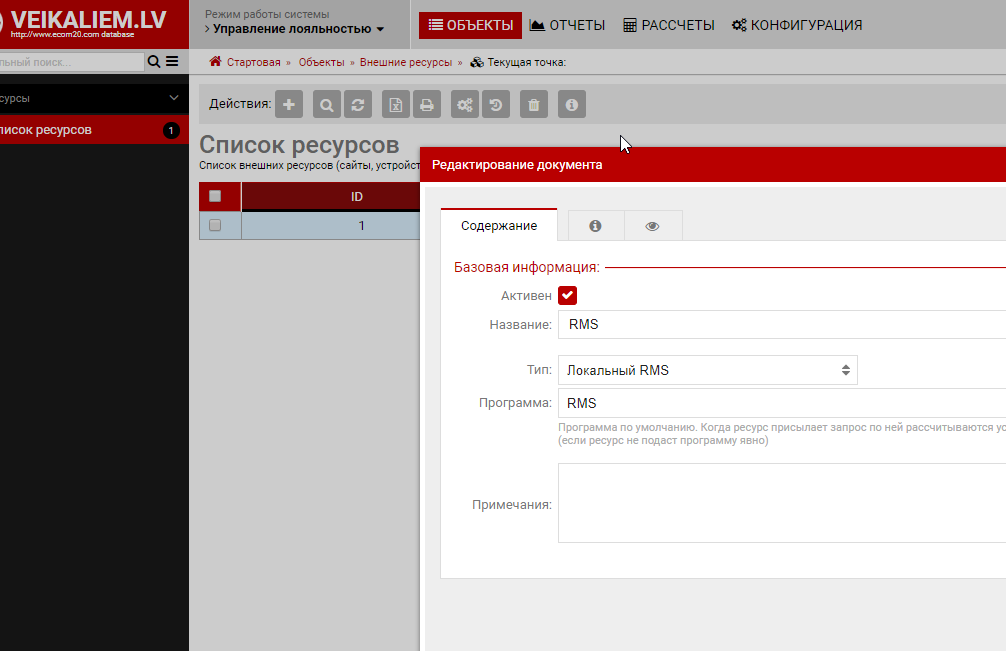This screenshot has width=1006, height=651.
Task: Click the add (plus) action icon
Action: pyautogui.click(x=289, y=104)
